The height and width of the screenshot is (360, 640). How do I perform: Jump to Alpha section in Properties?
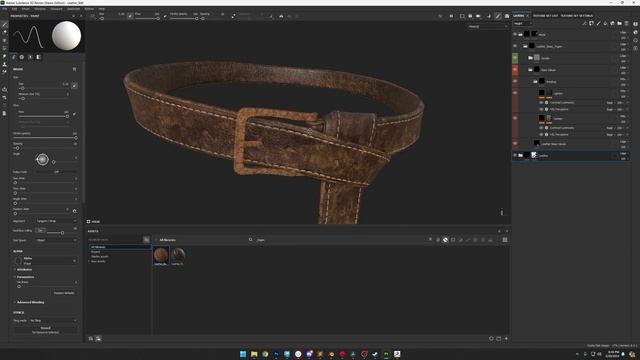coord(22,57)
